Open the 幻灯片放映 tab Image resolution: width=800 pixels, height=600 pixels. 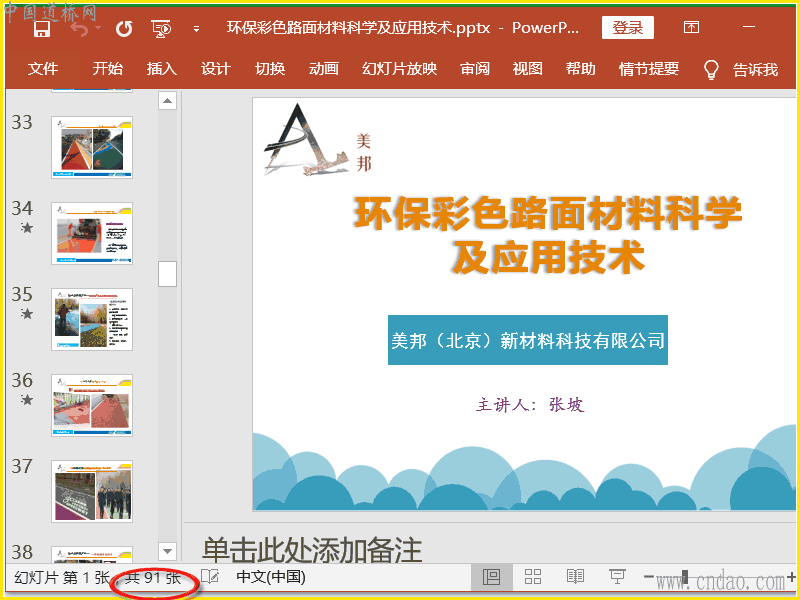[399, 68]
